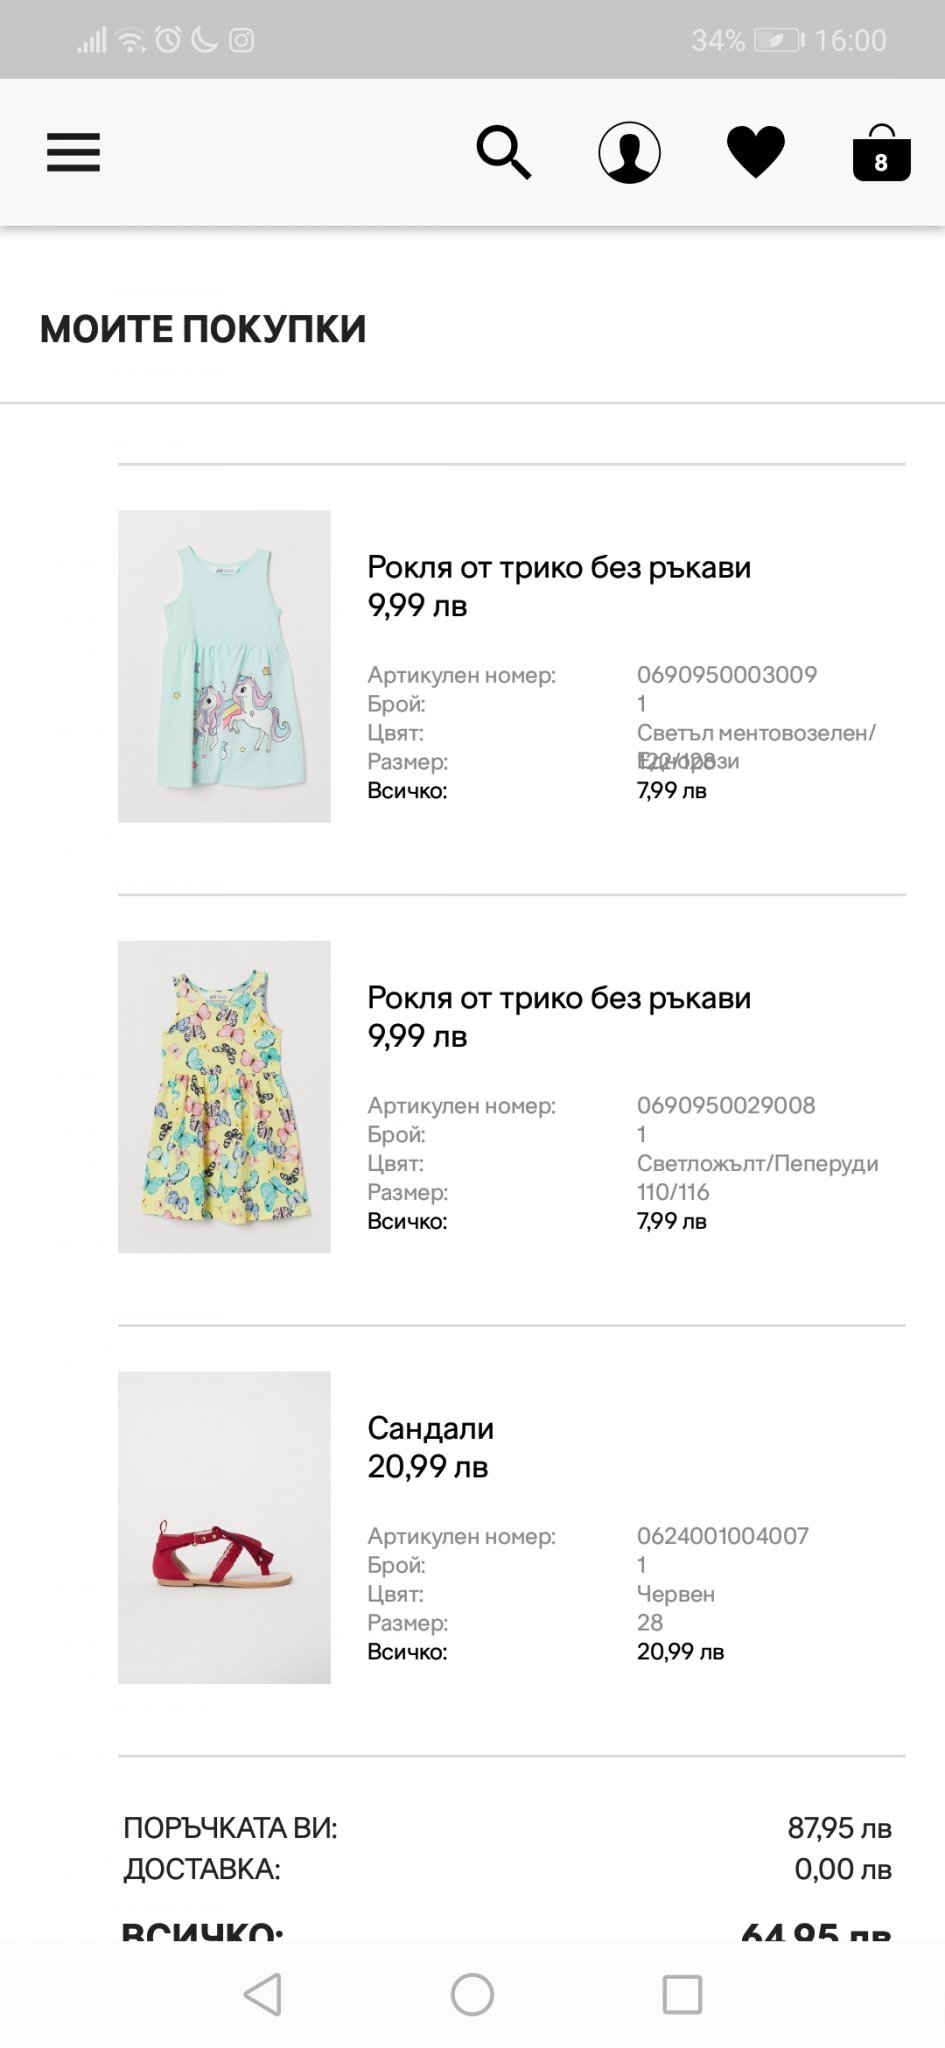This screenshot has height=2048, width=945.
Task: Tap the 'МОИТЕ ПОКУПКИ' heading
Action: pos(203,329)
